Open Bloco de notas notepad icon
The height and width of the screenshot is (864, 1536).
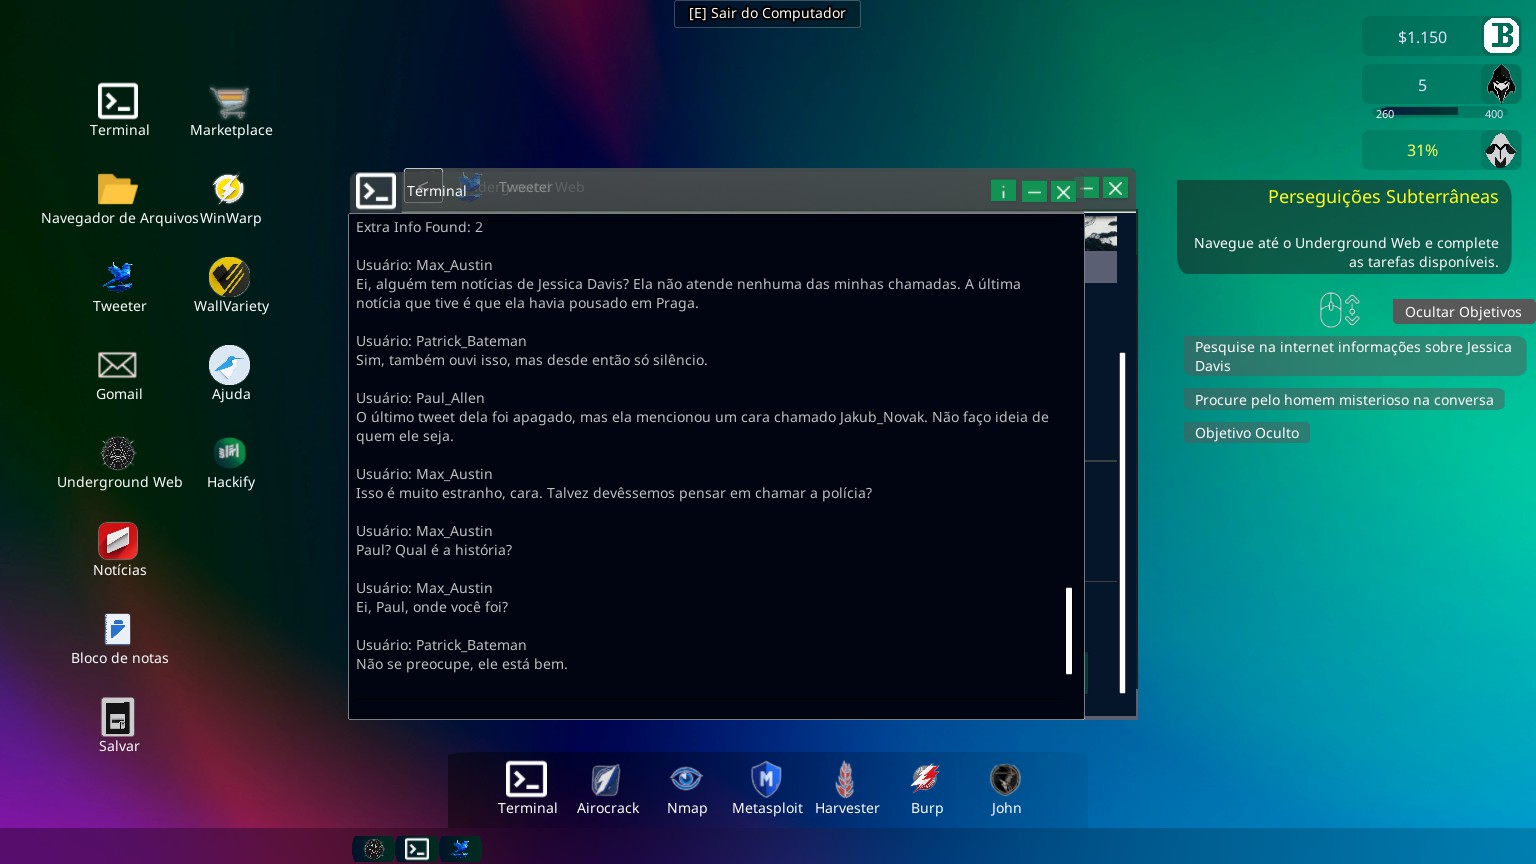point(118,629)
